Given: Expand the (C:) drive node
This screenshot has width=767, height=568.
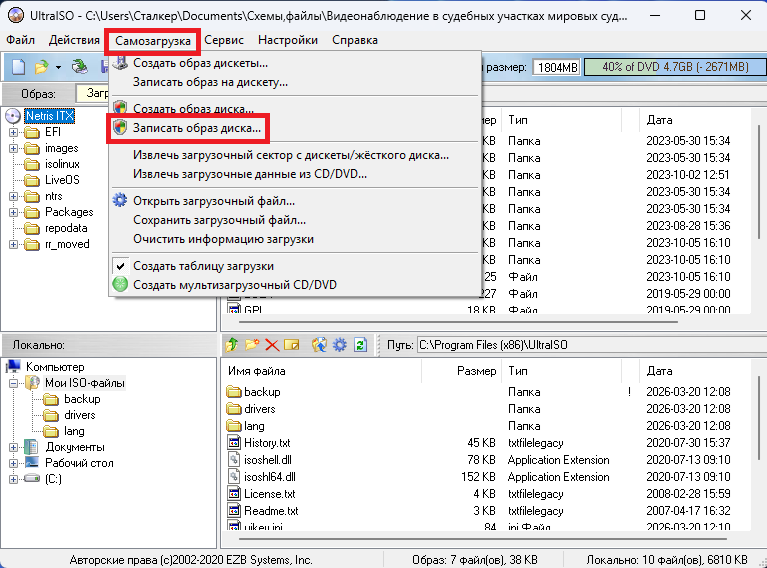Looking at the screenshot, I should [13, 479].
